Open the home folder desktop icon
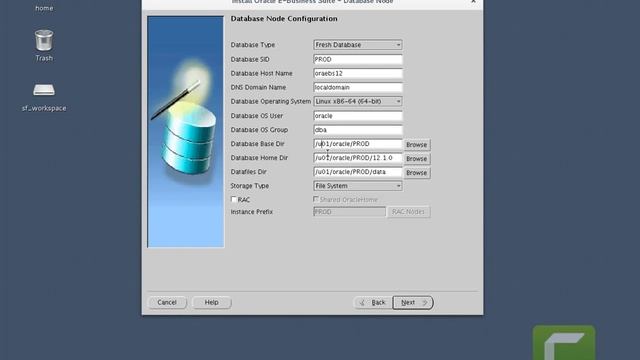This screenshot has height=360, width=640. pos(44,8)
